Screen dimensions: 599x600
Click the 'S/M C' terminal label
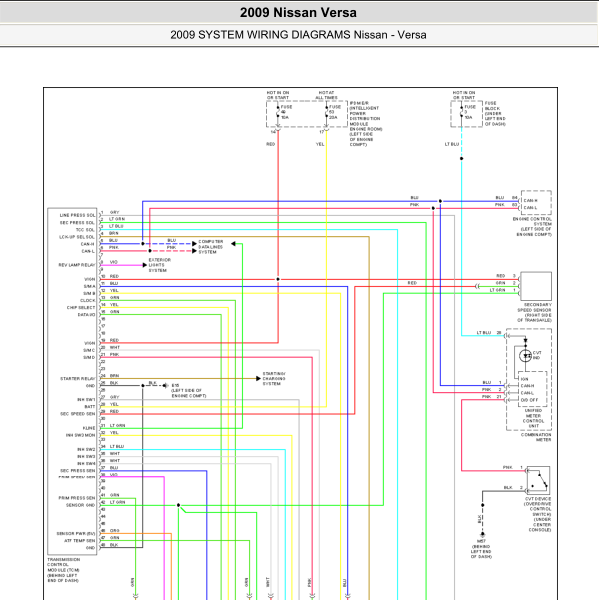[x=89, y=351]
